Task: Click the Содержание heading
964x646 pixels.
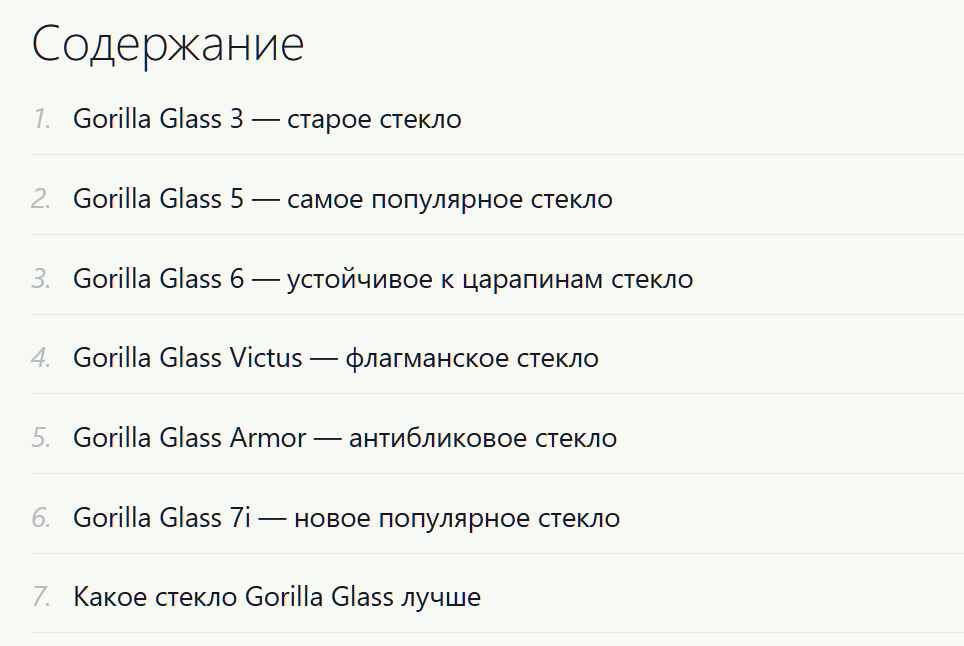Action: pos(168,44)
